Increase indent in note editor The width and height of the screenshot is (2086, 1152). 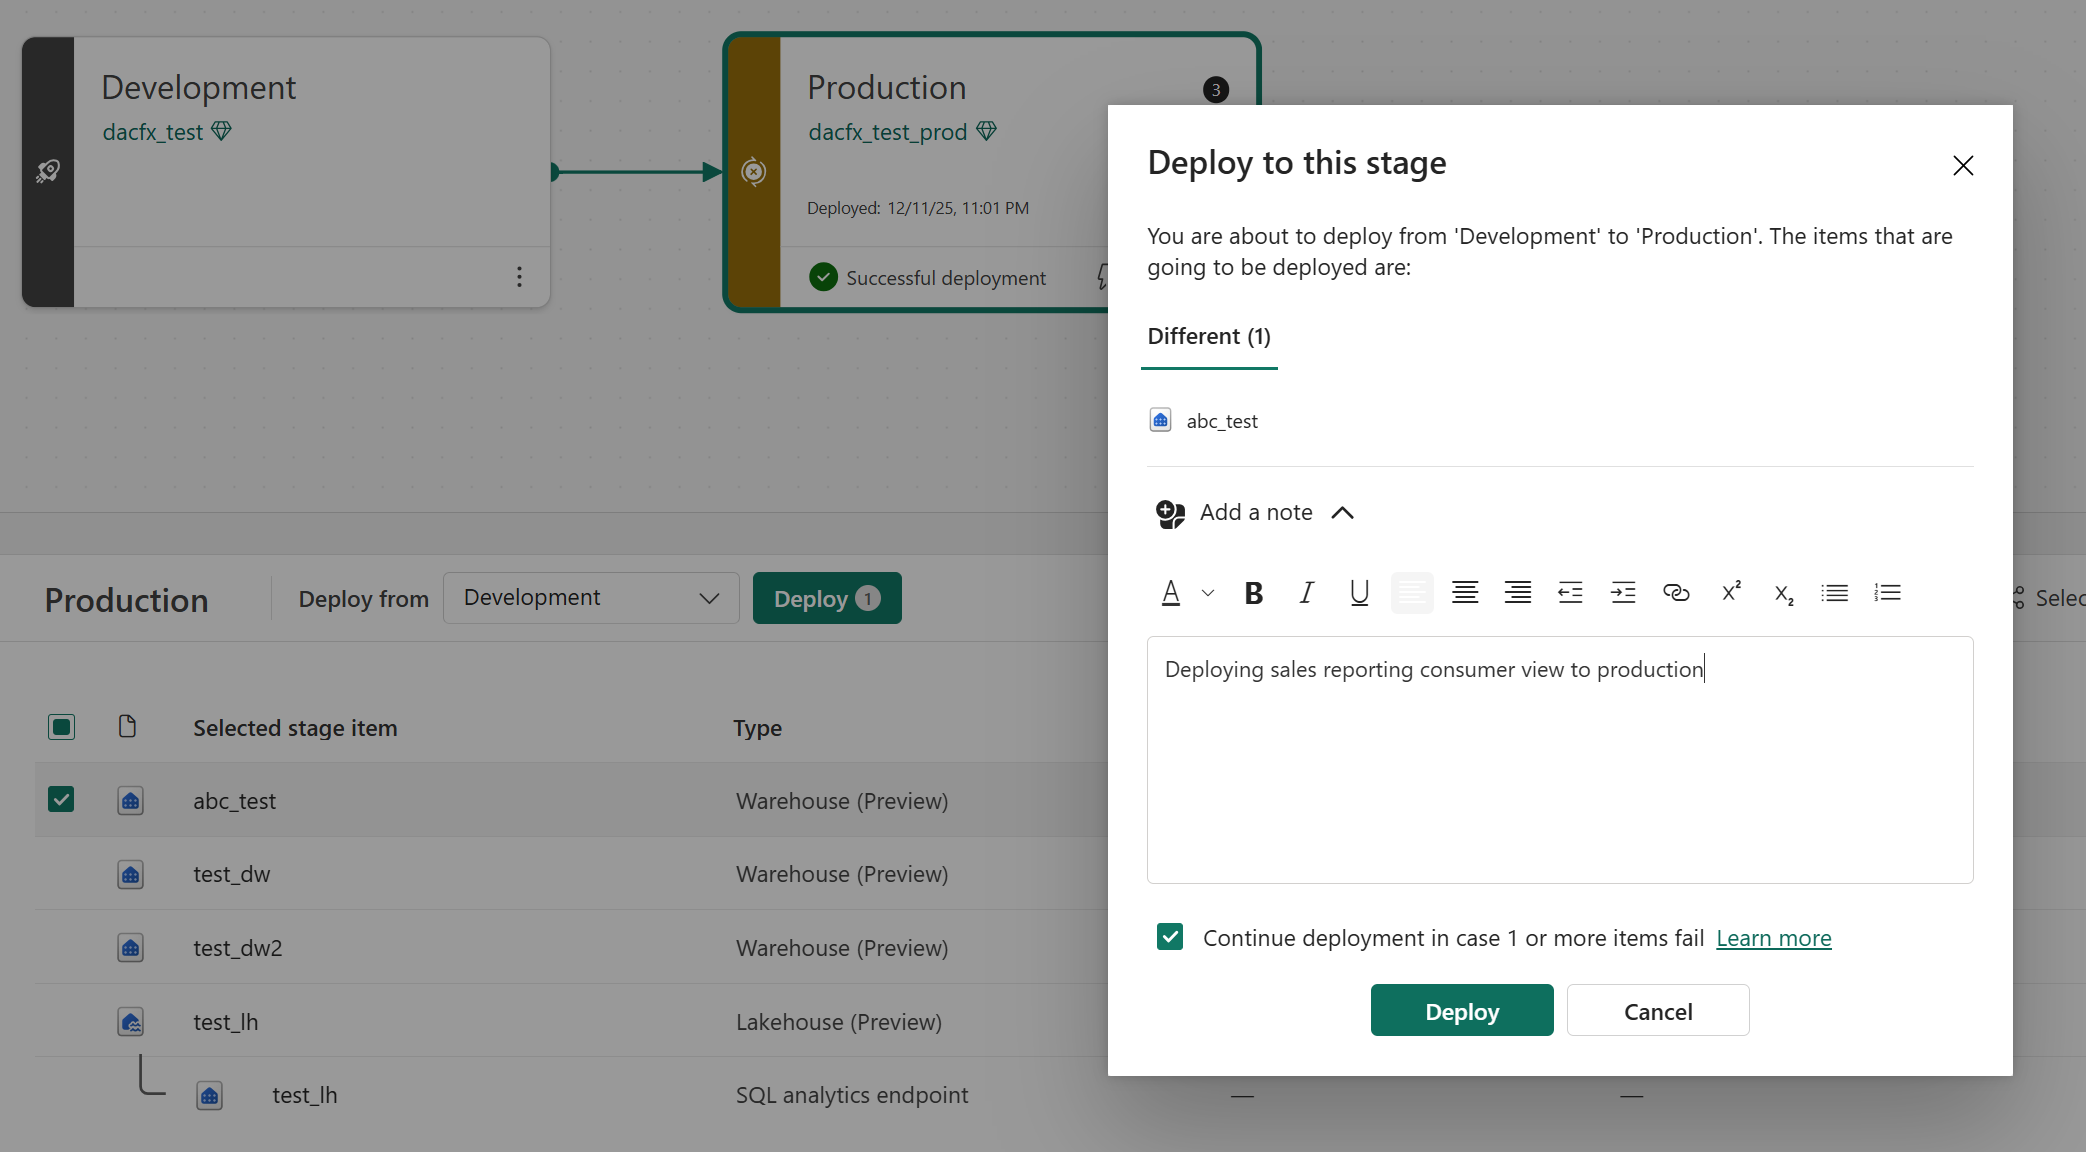pos(1623,593)
